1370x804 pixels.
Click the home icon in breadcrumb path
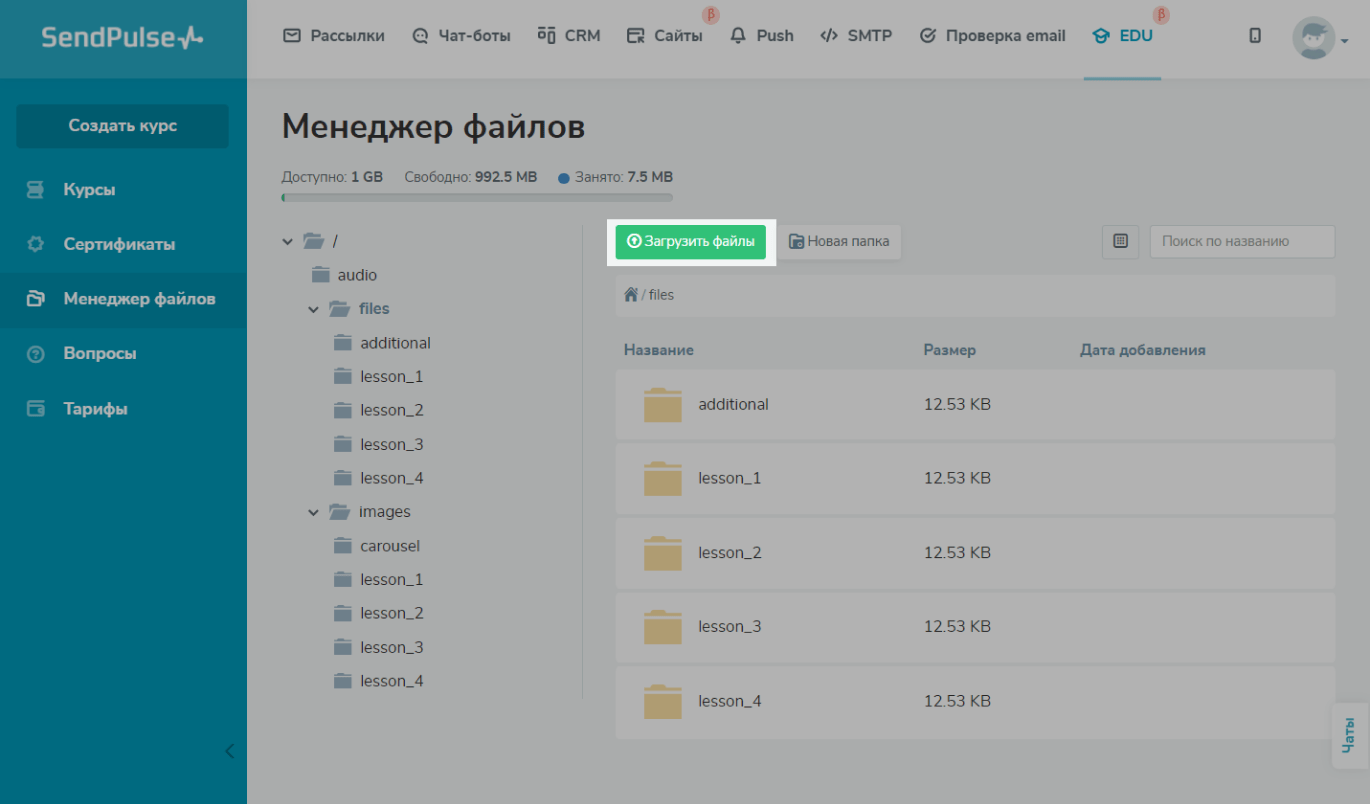click(x=630, y=295)
